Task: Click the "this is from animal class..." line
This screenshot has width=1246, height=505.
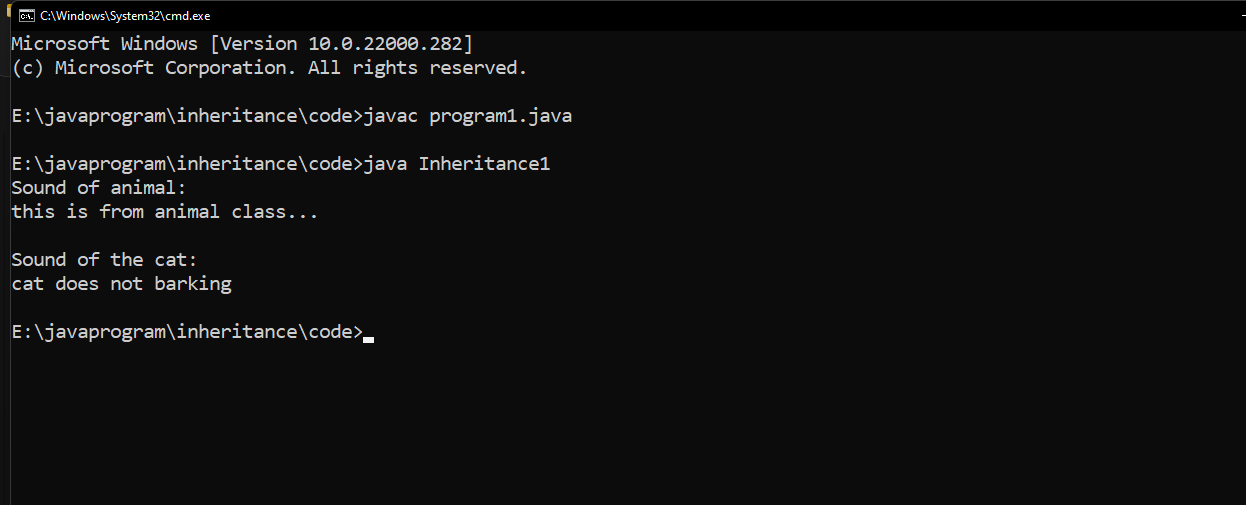Action: [165, 212]
